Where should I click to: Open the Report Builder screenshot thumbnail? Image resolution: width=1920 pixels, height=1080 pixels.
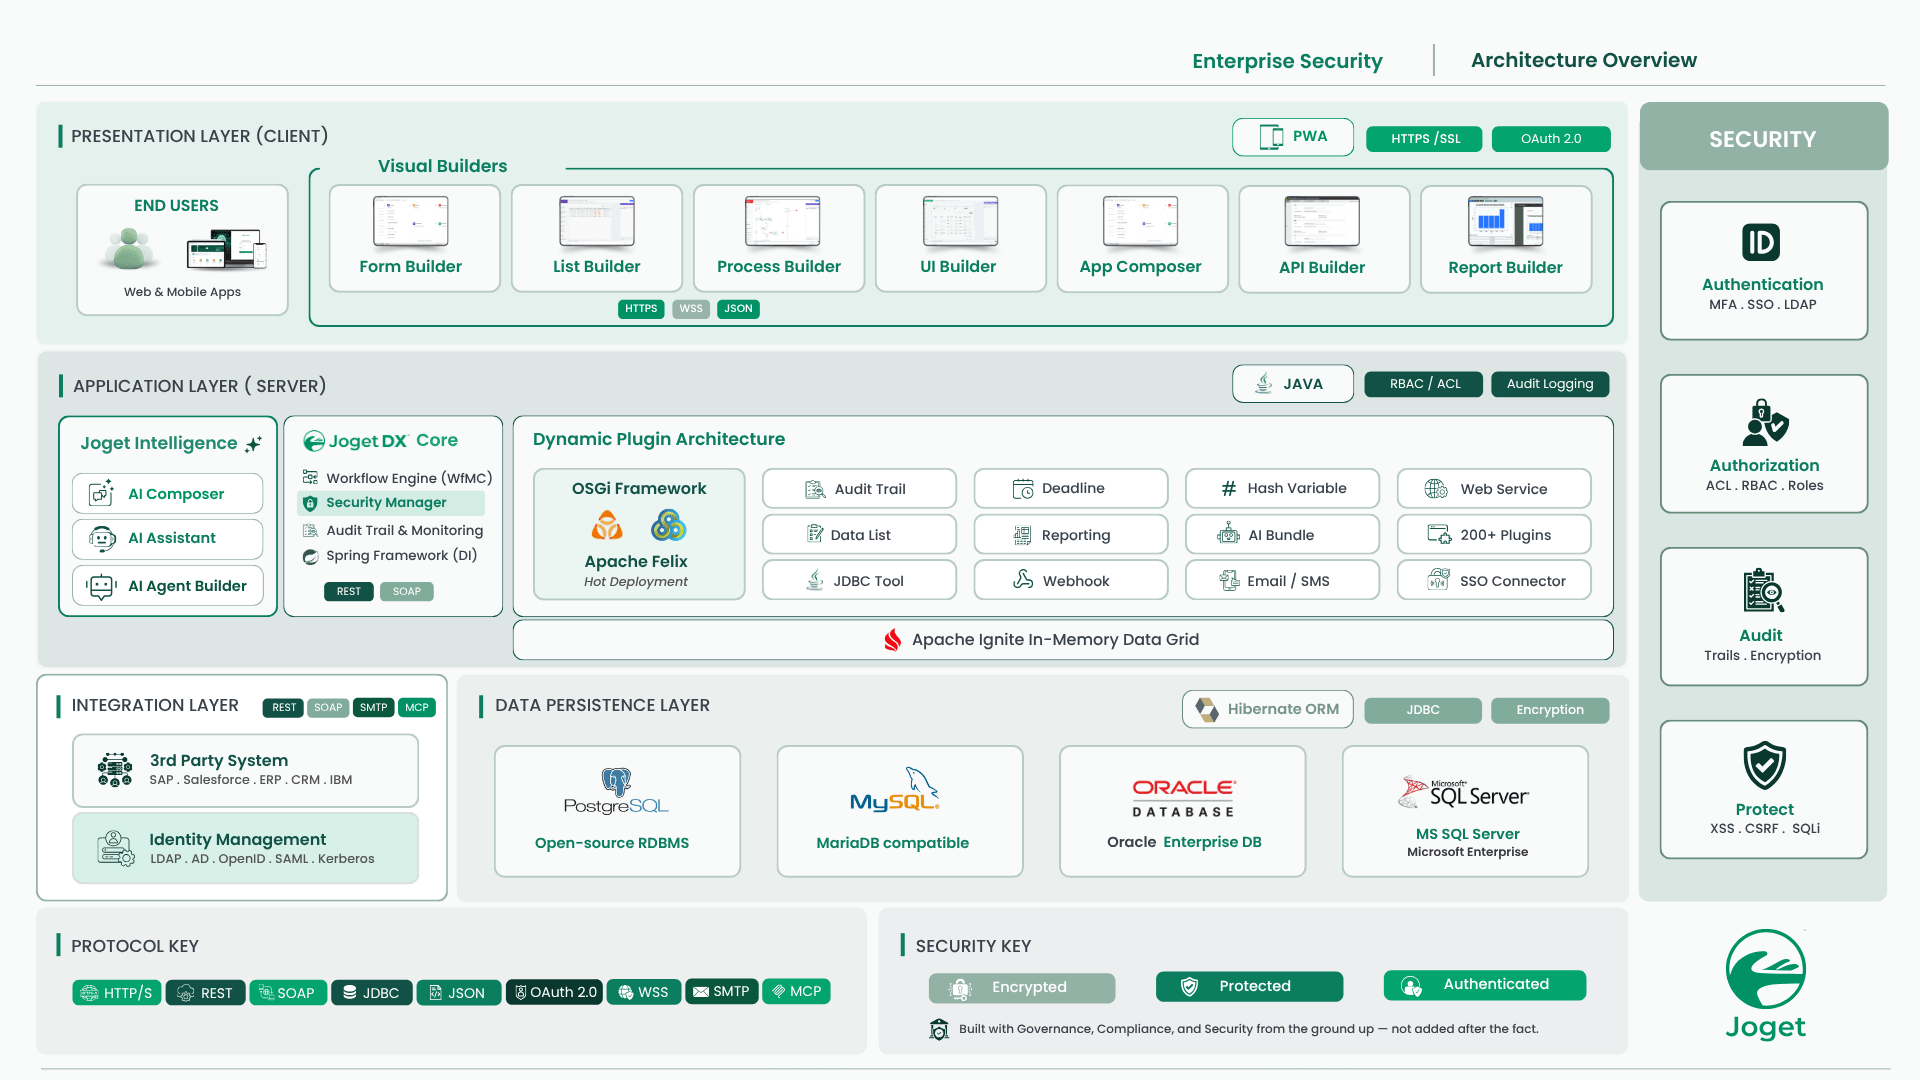[1506, 221]
